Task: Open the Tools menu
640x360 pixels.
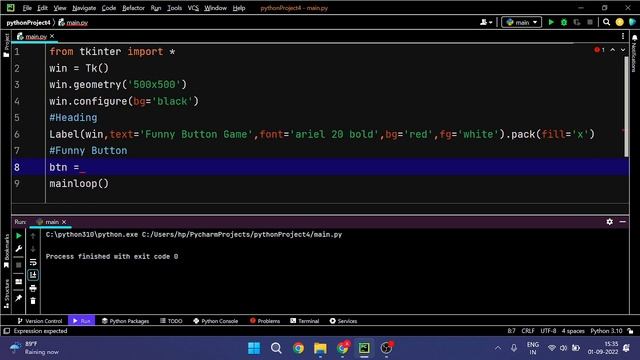Action: pos(174,8)
